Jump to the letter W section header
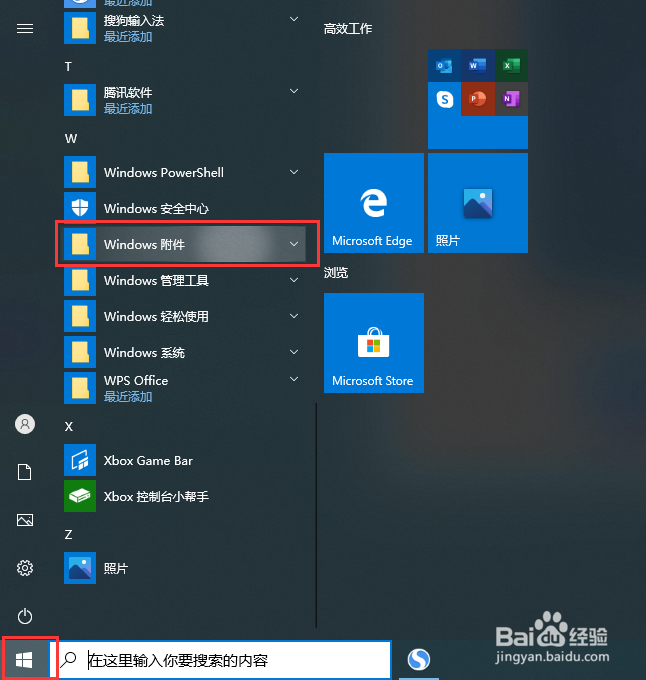The height and width of the screenshot is (680, 646). 71,139
